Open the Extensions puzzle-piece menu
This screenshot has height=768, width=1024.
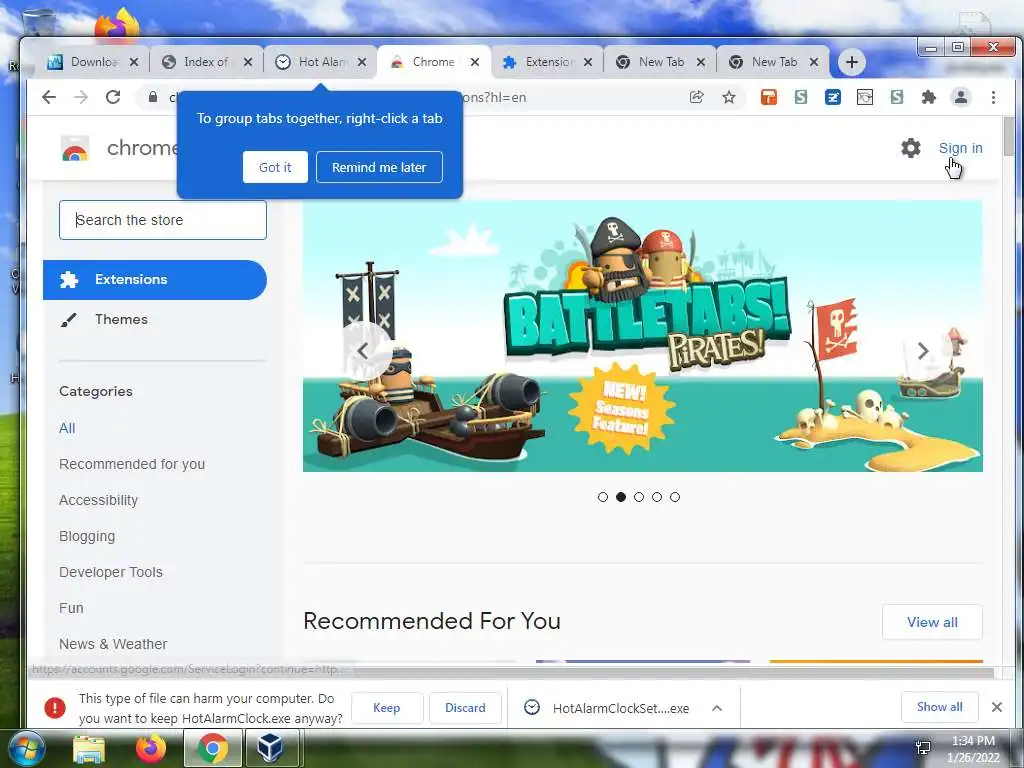pos(928,97)
